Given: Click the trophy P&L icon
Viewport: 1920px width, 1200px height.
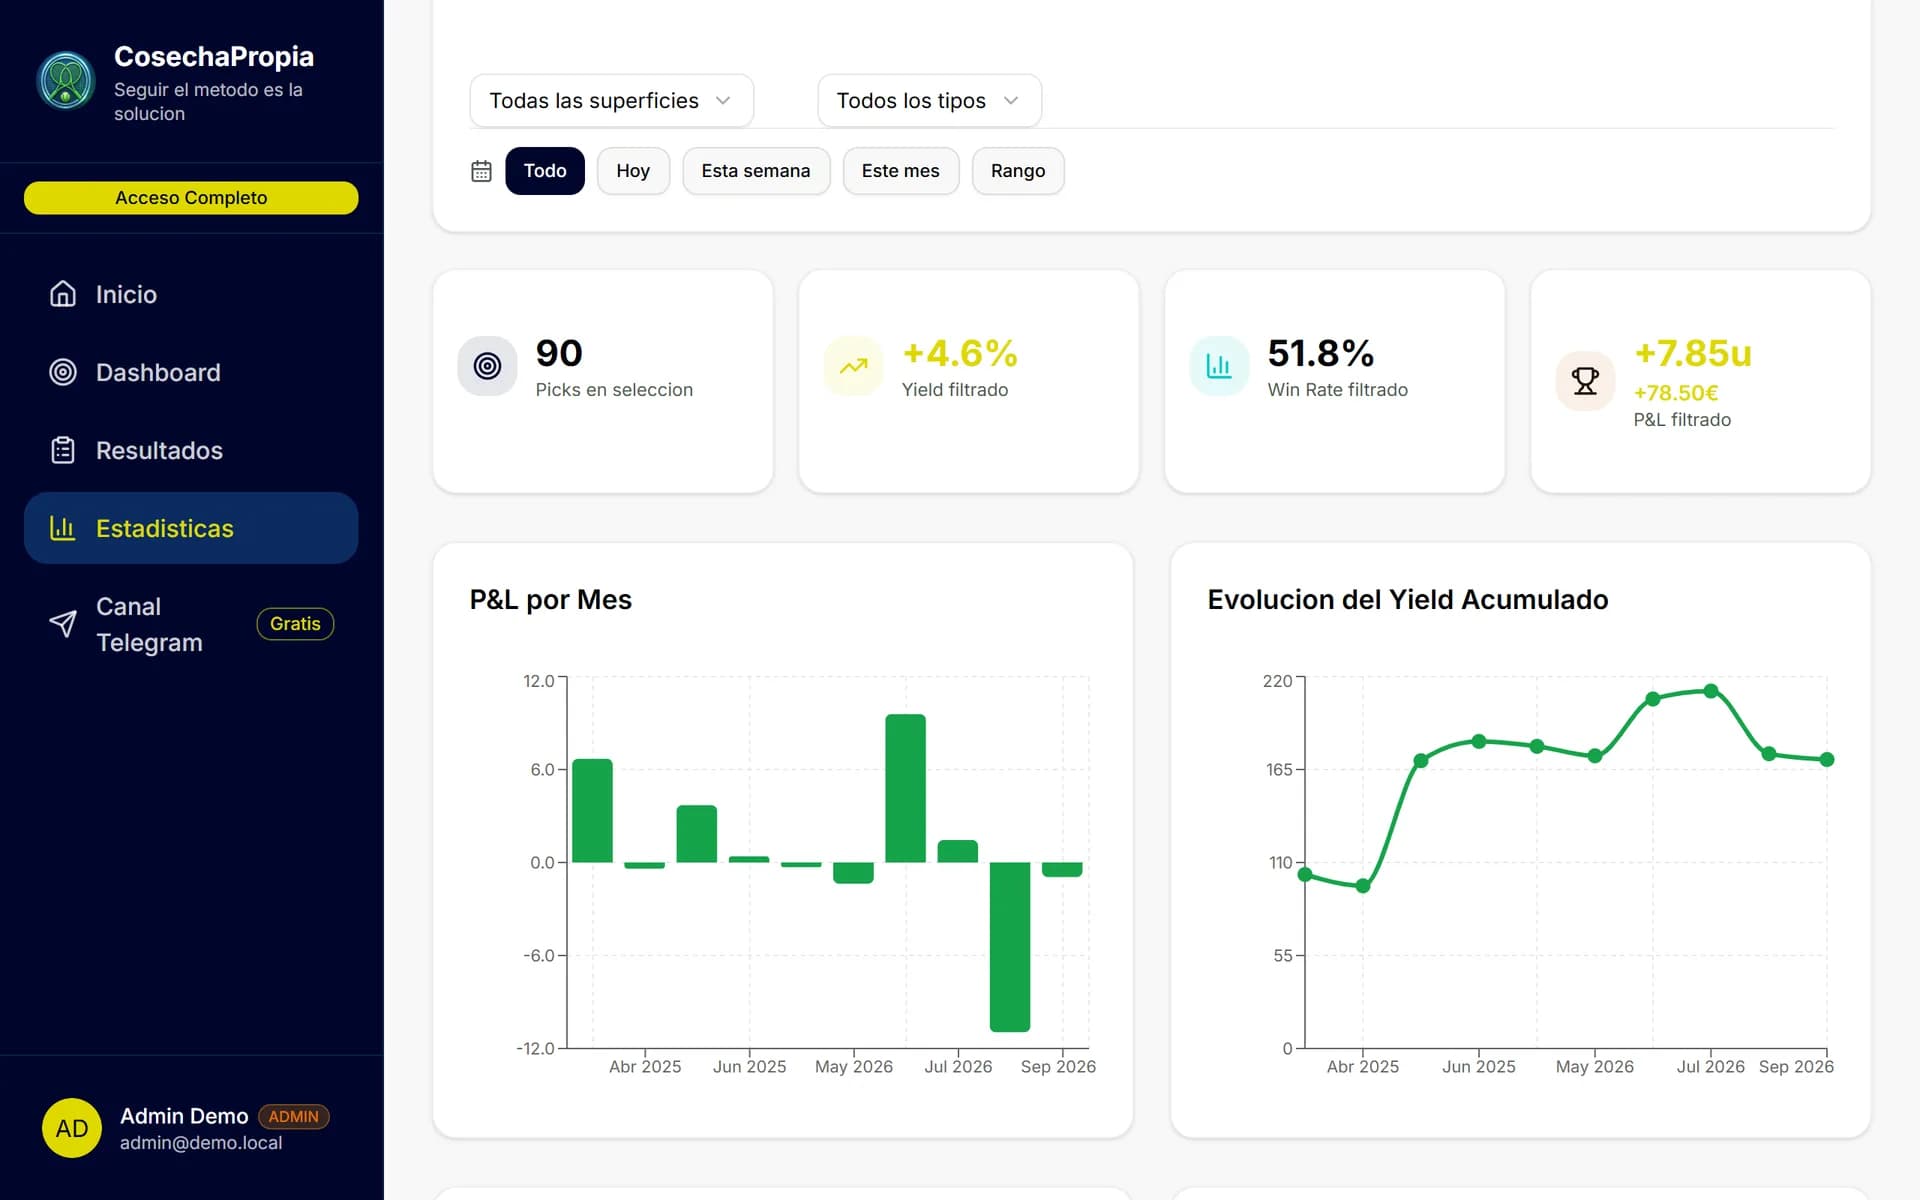Looking at the screenshot, I should (x=1585, y=381).
